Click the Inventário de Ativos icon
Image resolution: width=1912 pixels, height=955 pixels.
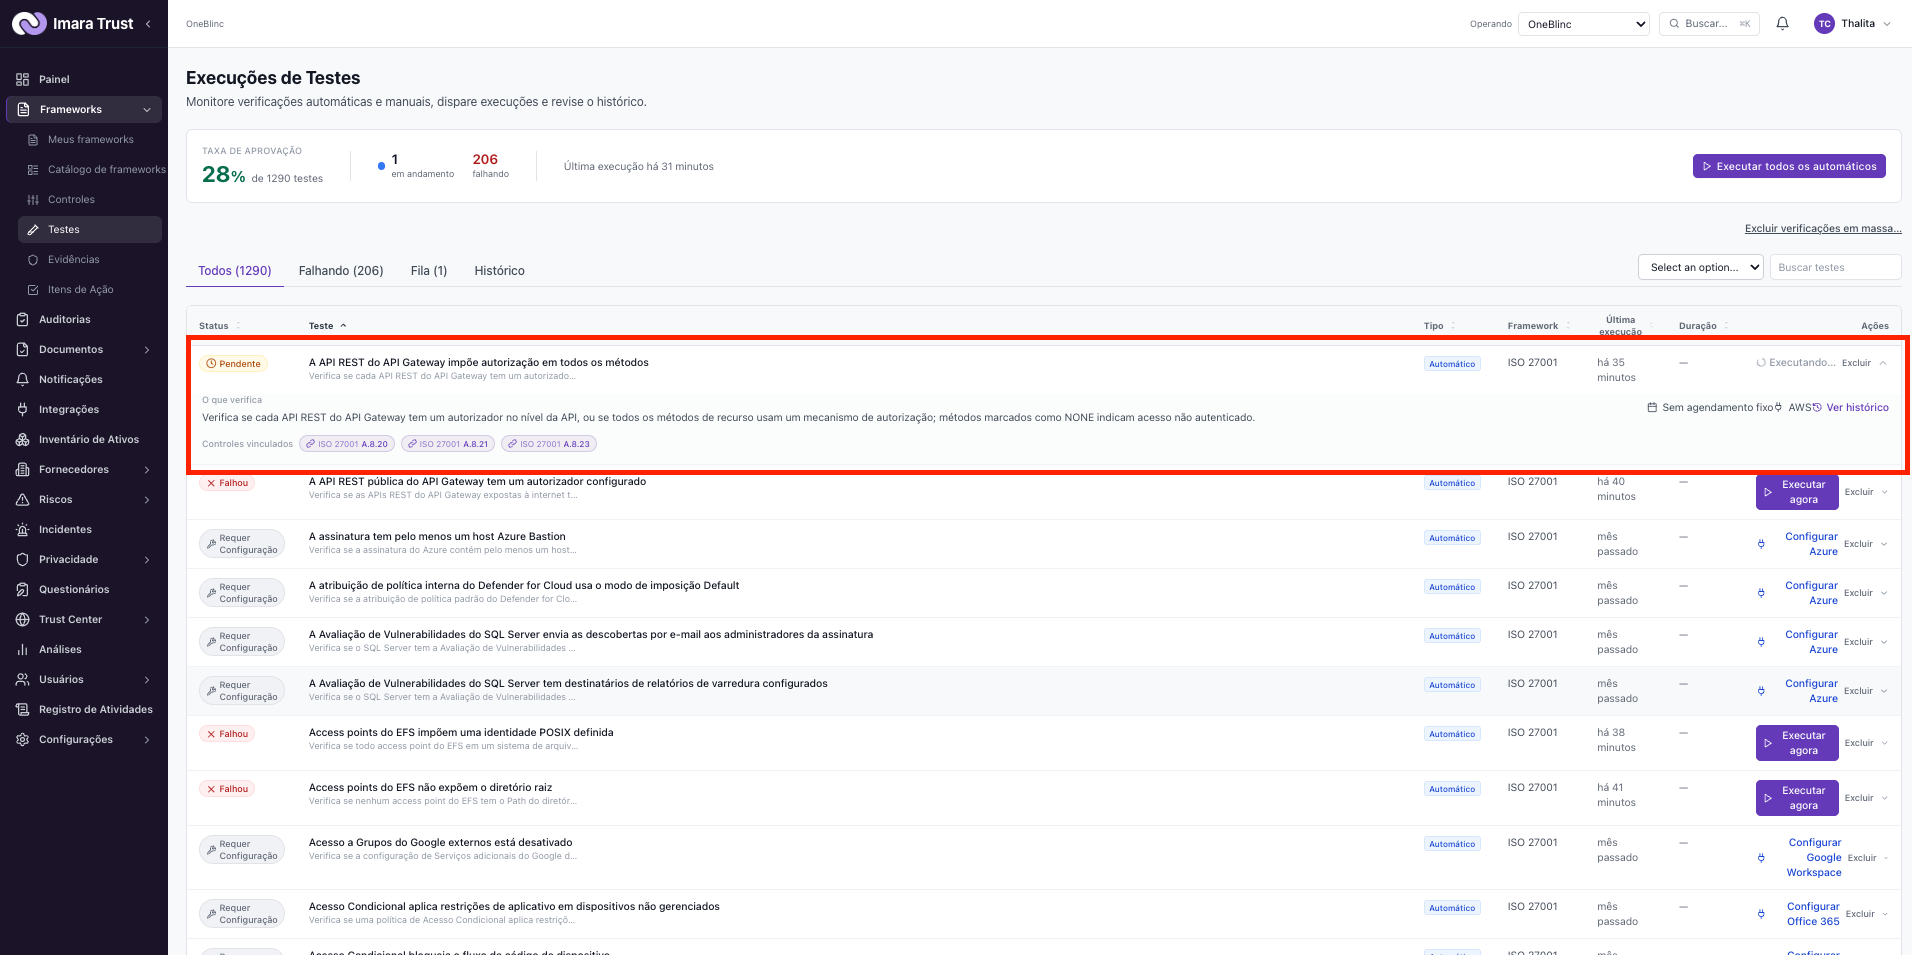(x=22, y=439)
